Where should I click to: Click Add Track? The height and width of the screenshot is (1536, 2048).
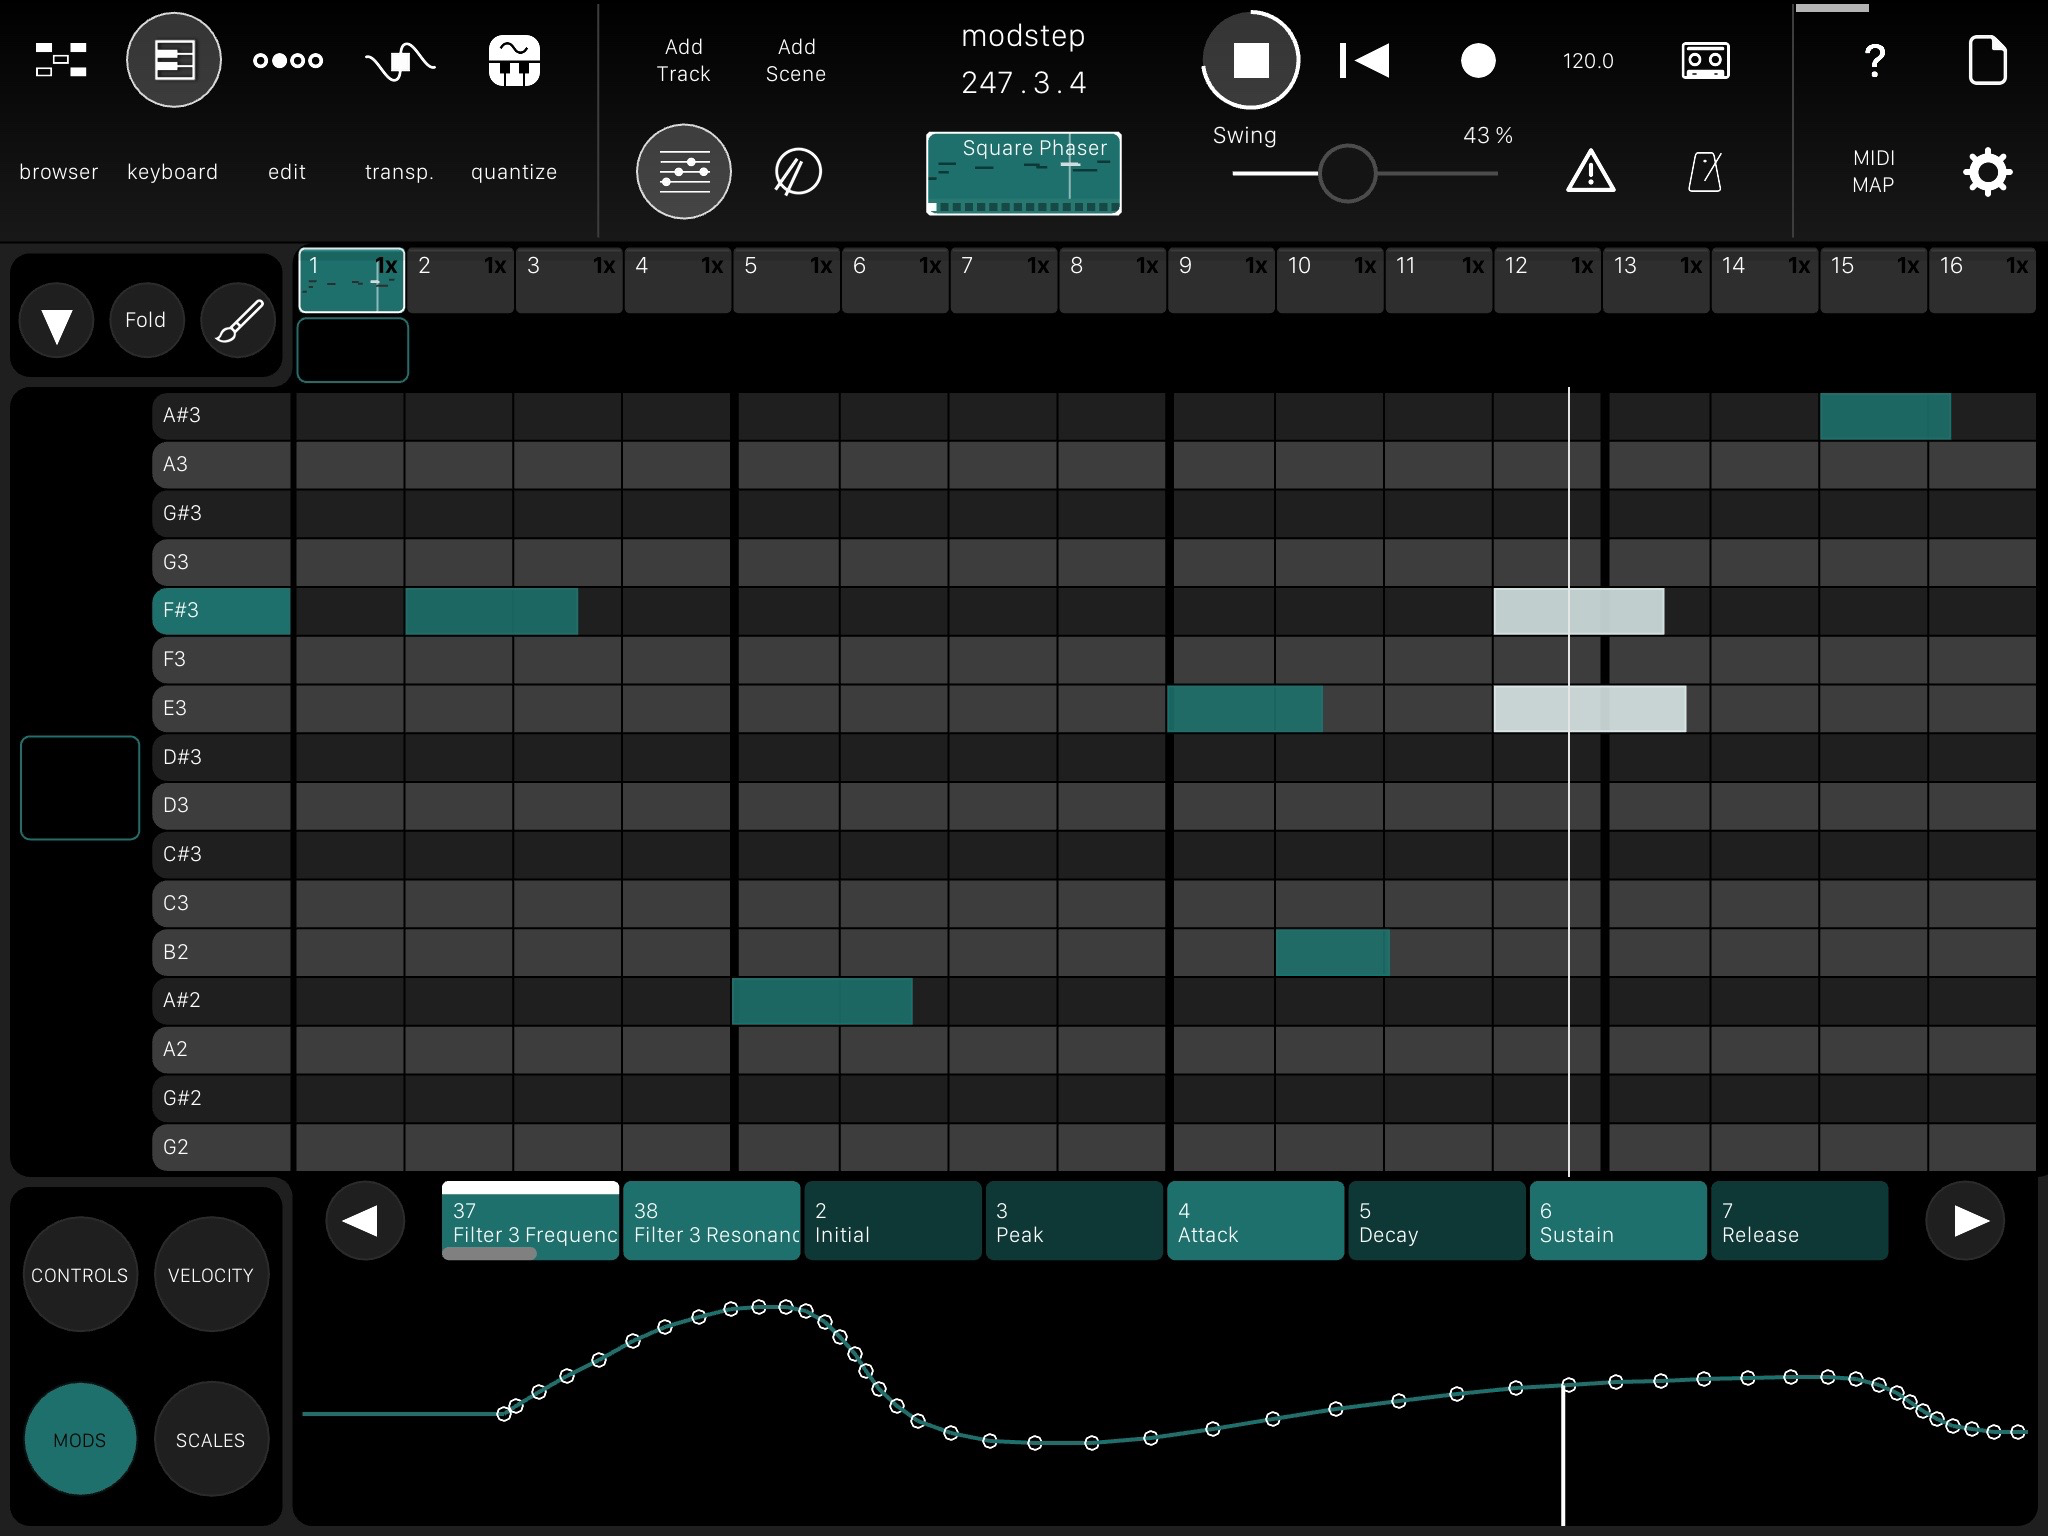pos(684,60)
